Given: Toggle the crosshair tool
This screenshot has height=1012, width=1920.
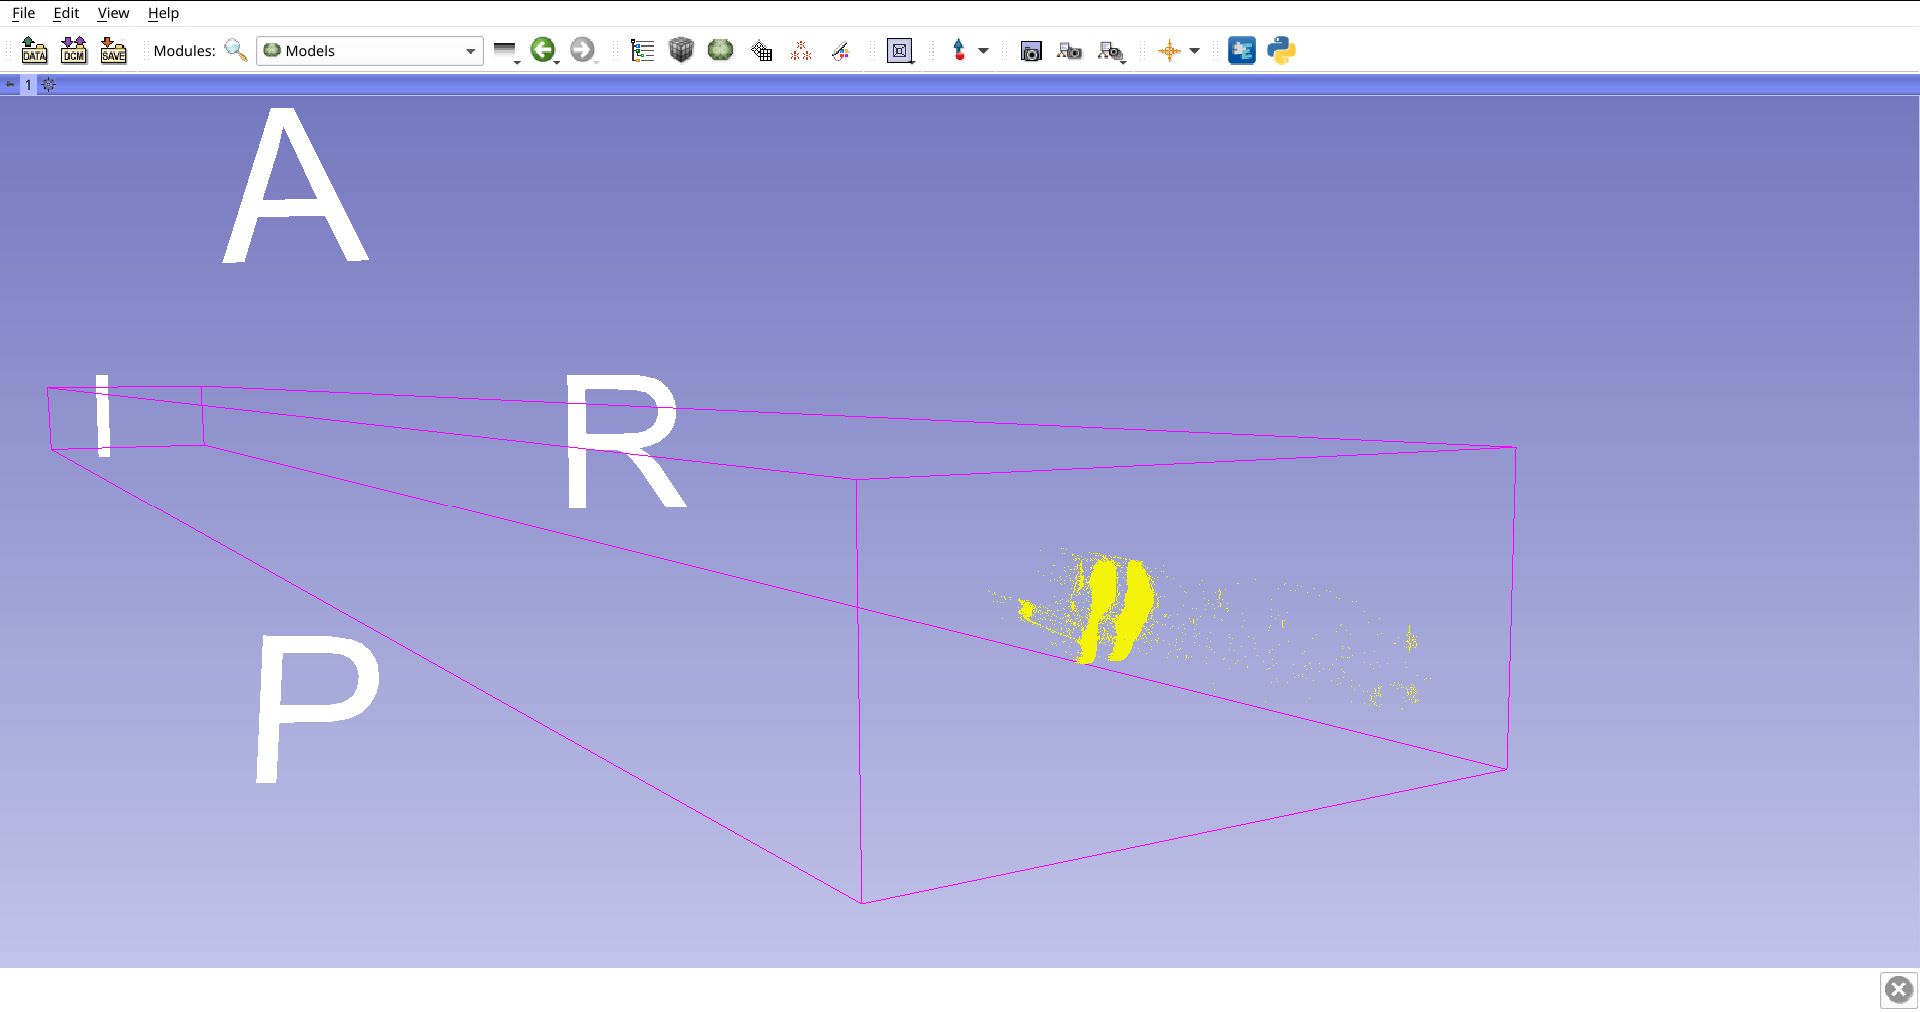Looking at the screenshot, I should click(1169, 51).
